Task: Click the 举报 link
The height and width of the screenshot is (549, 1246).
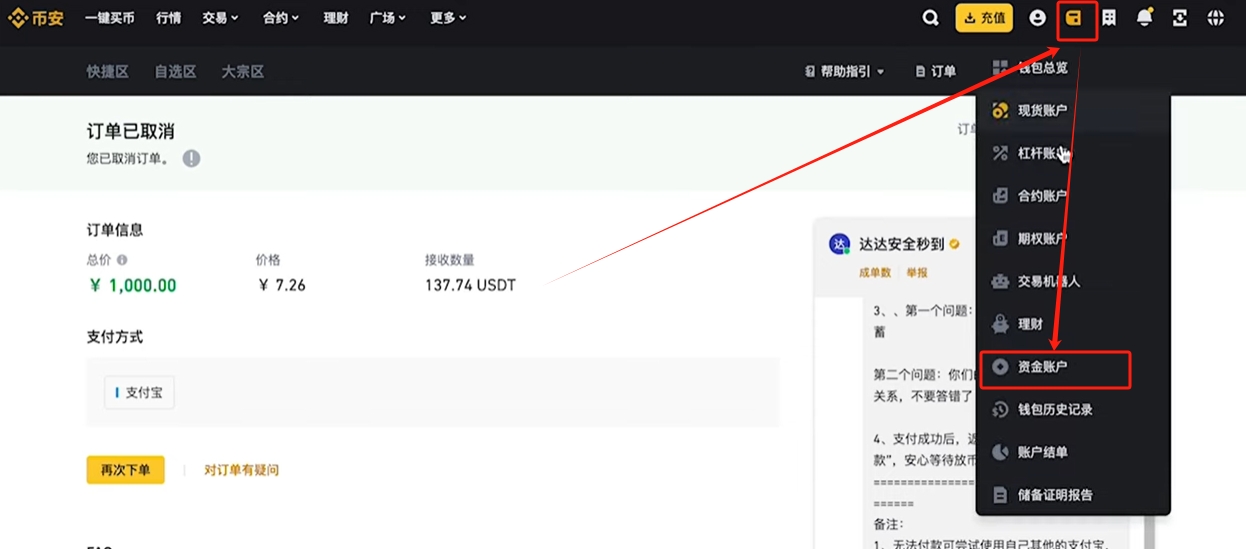Action: pos(917,273)
